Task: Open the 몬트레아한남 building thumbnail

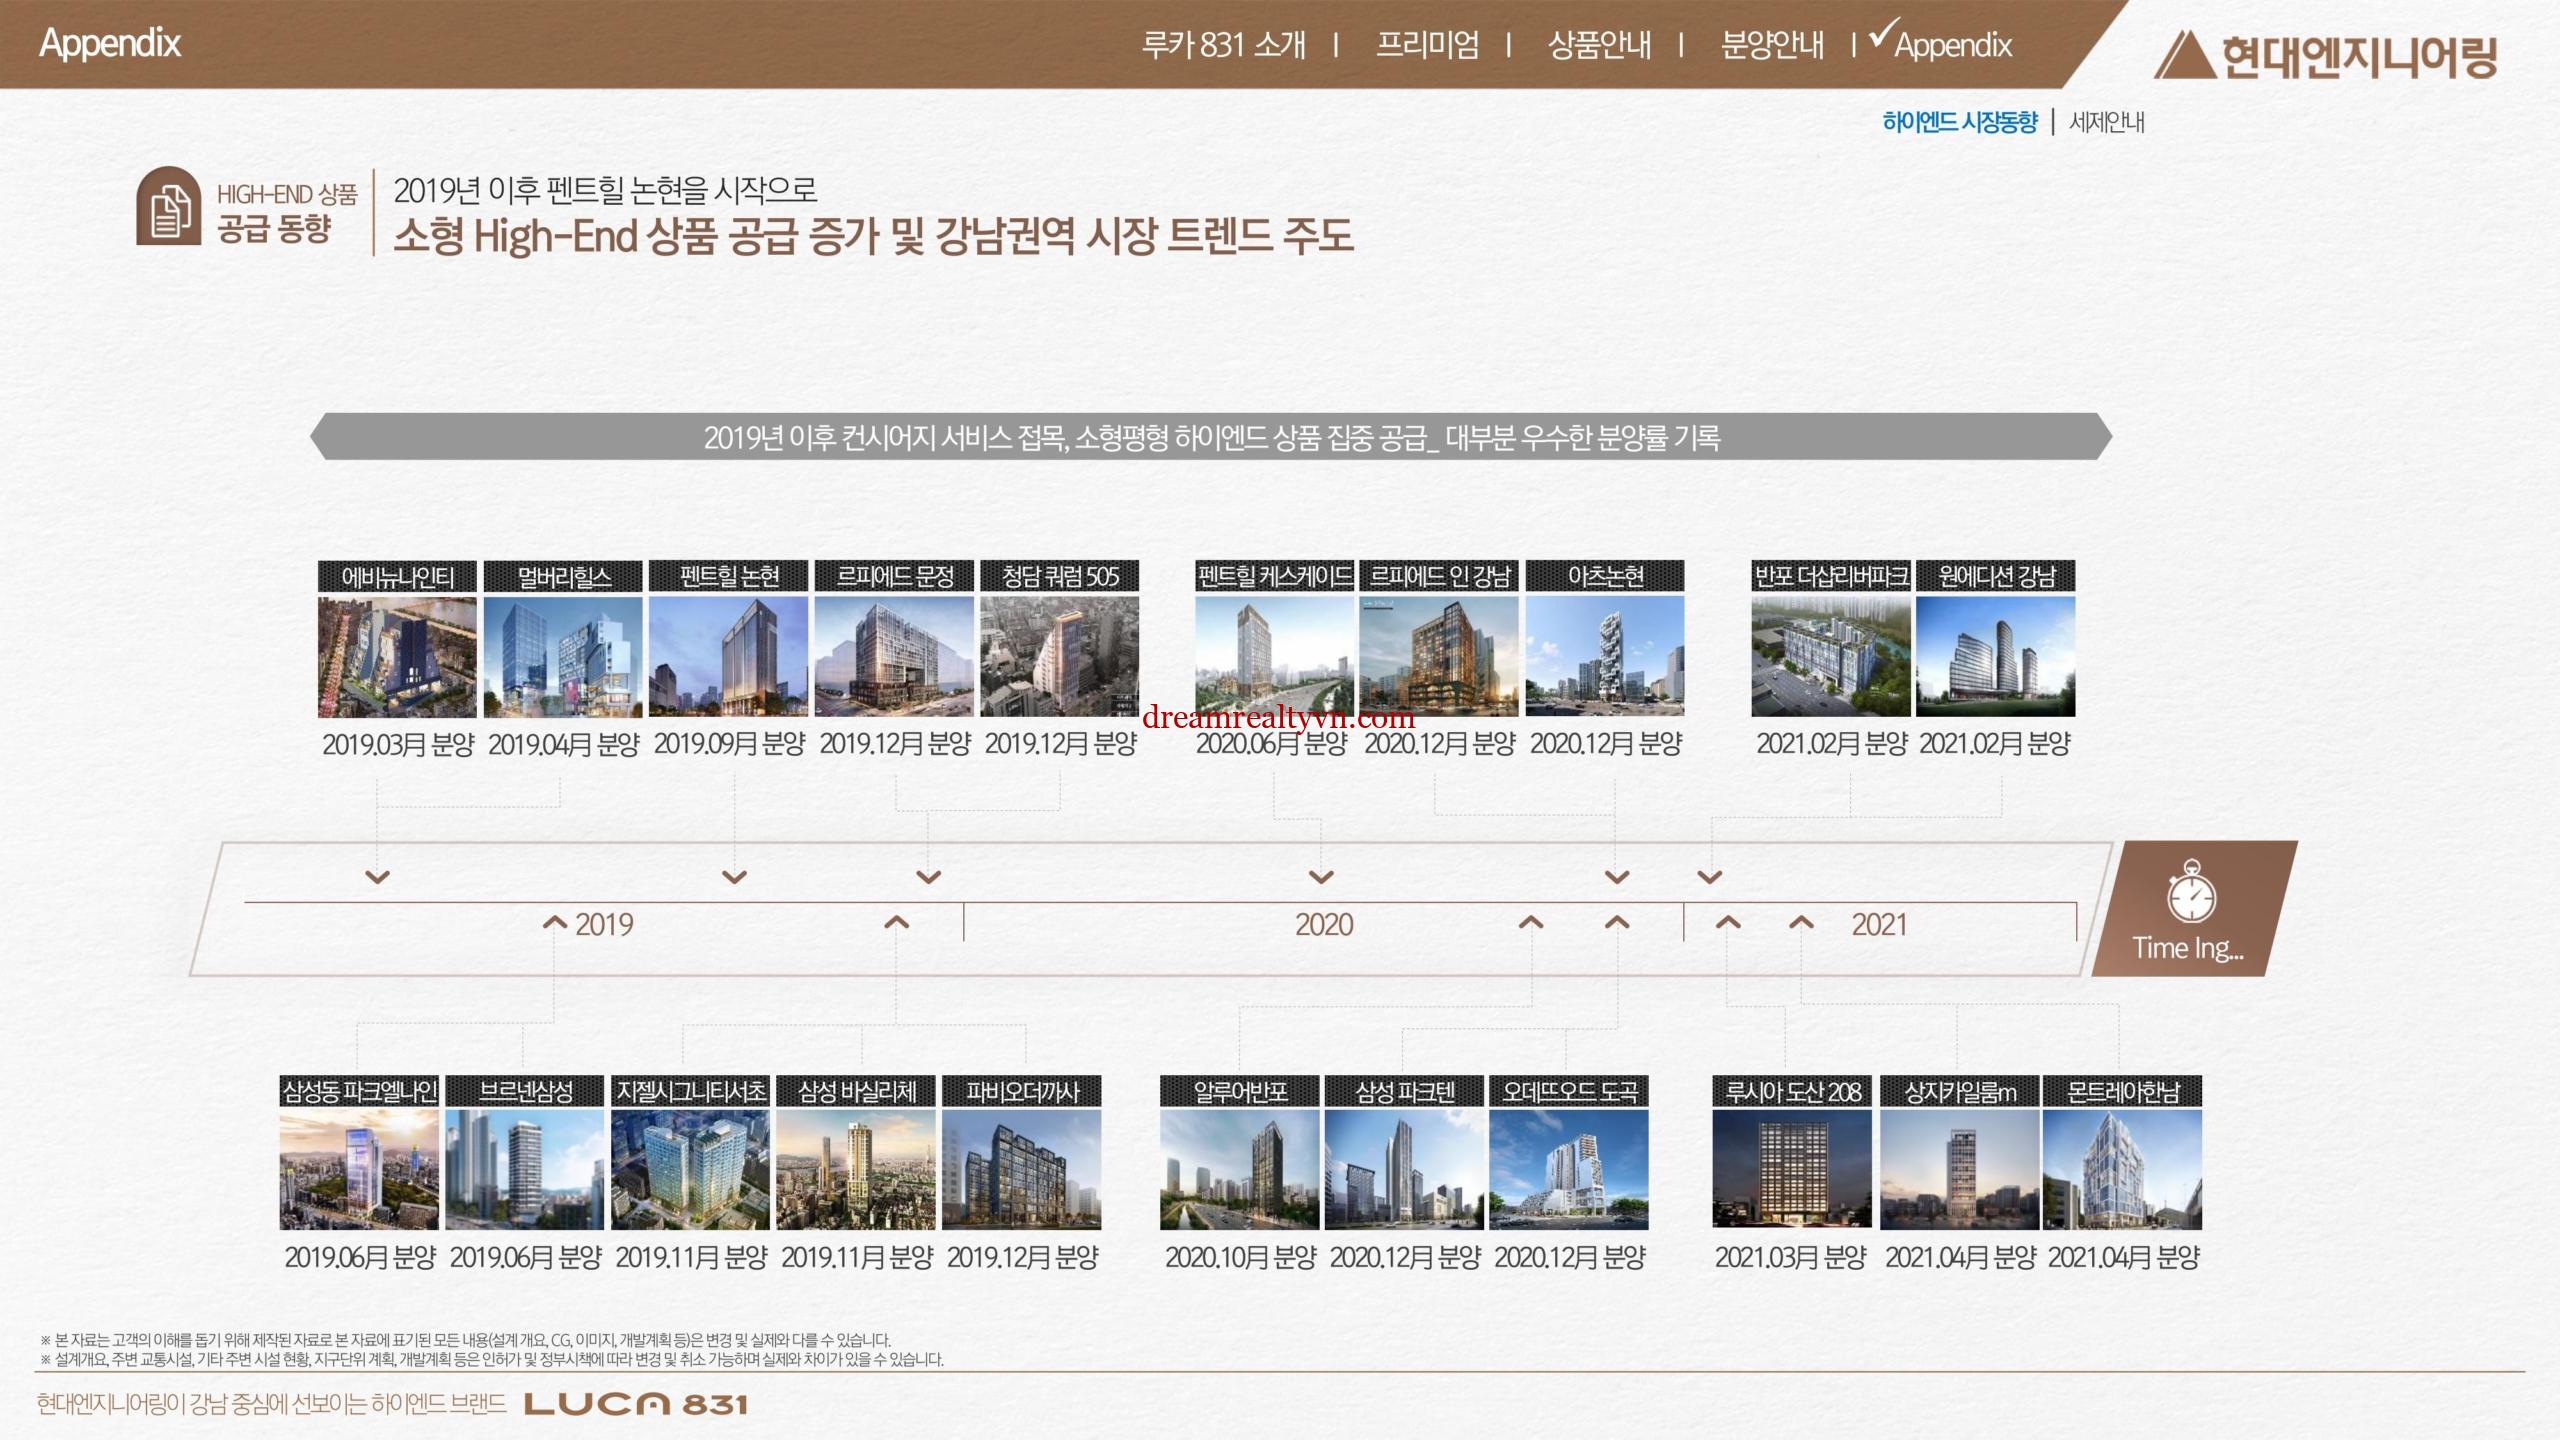Action: tap(2122, 1170)
